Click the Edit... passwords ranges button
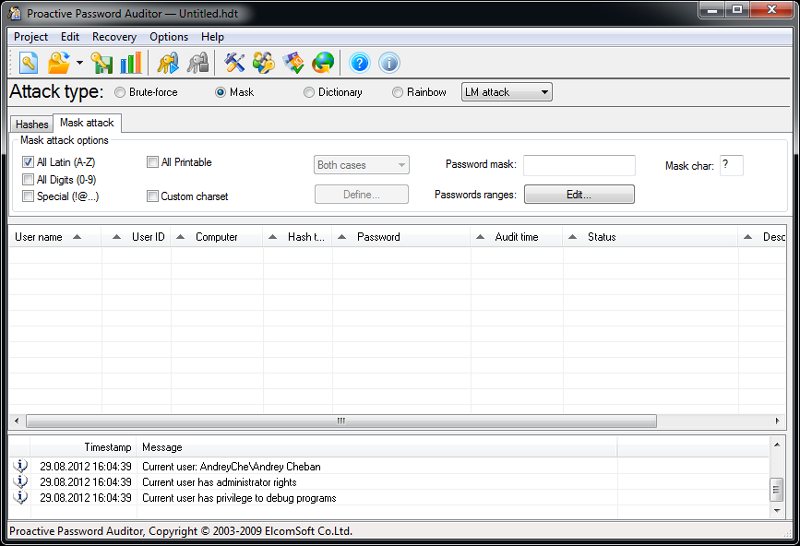 [x=579, y=194]
